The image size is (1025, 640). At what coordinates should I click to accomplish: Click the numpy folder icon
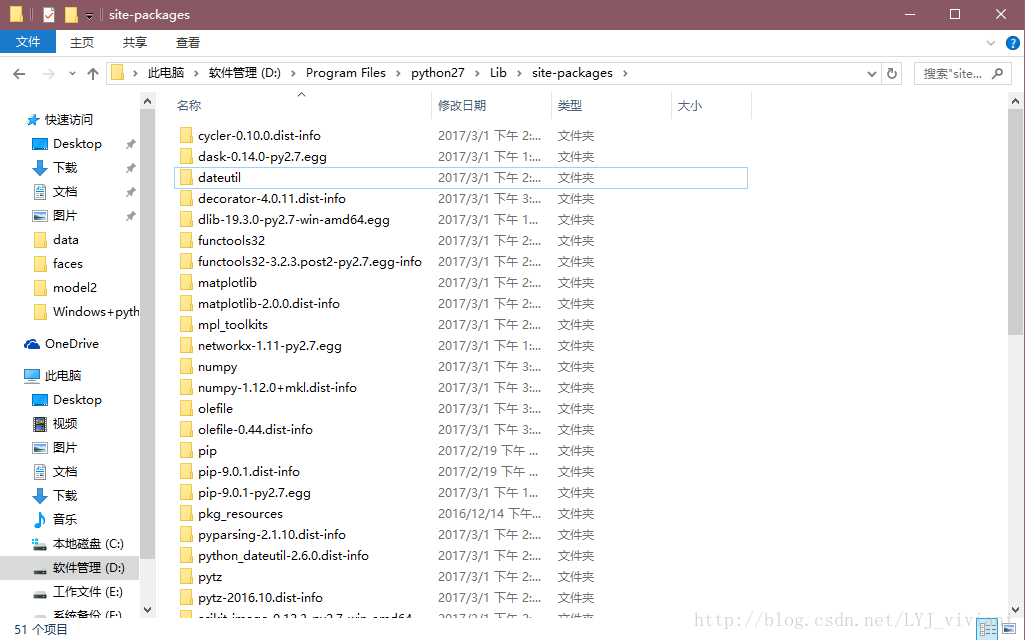[186, 367]
